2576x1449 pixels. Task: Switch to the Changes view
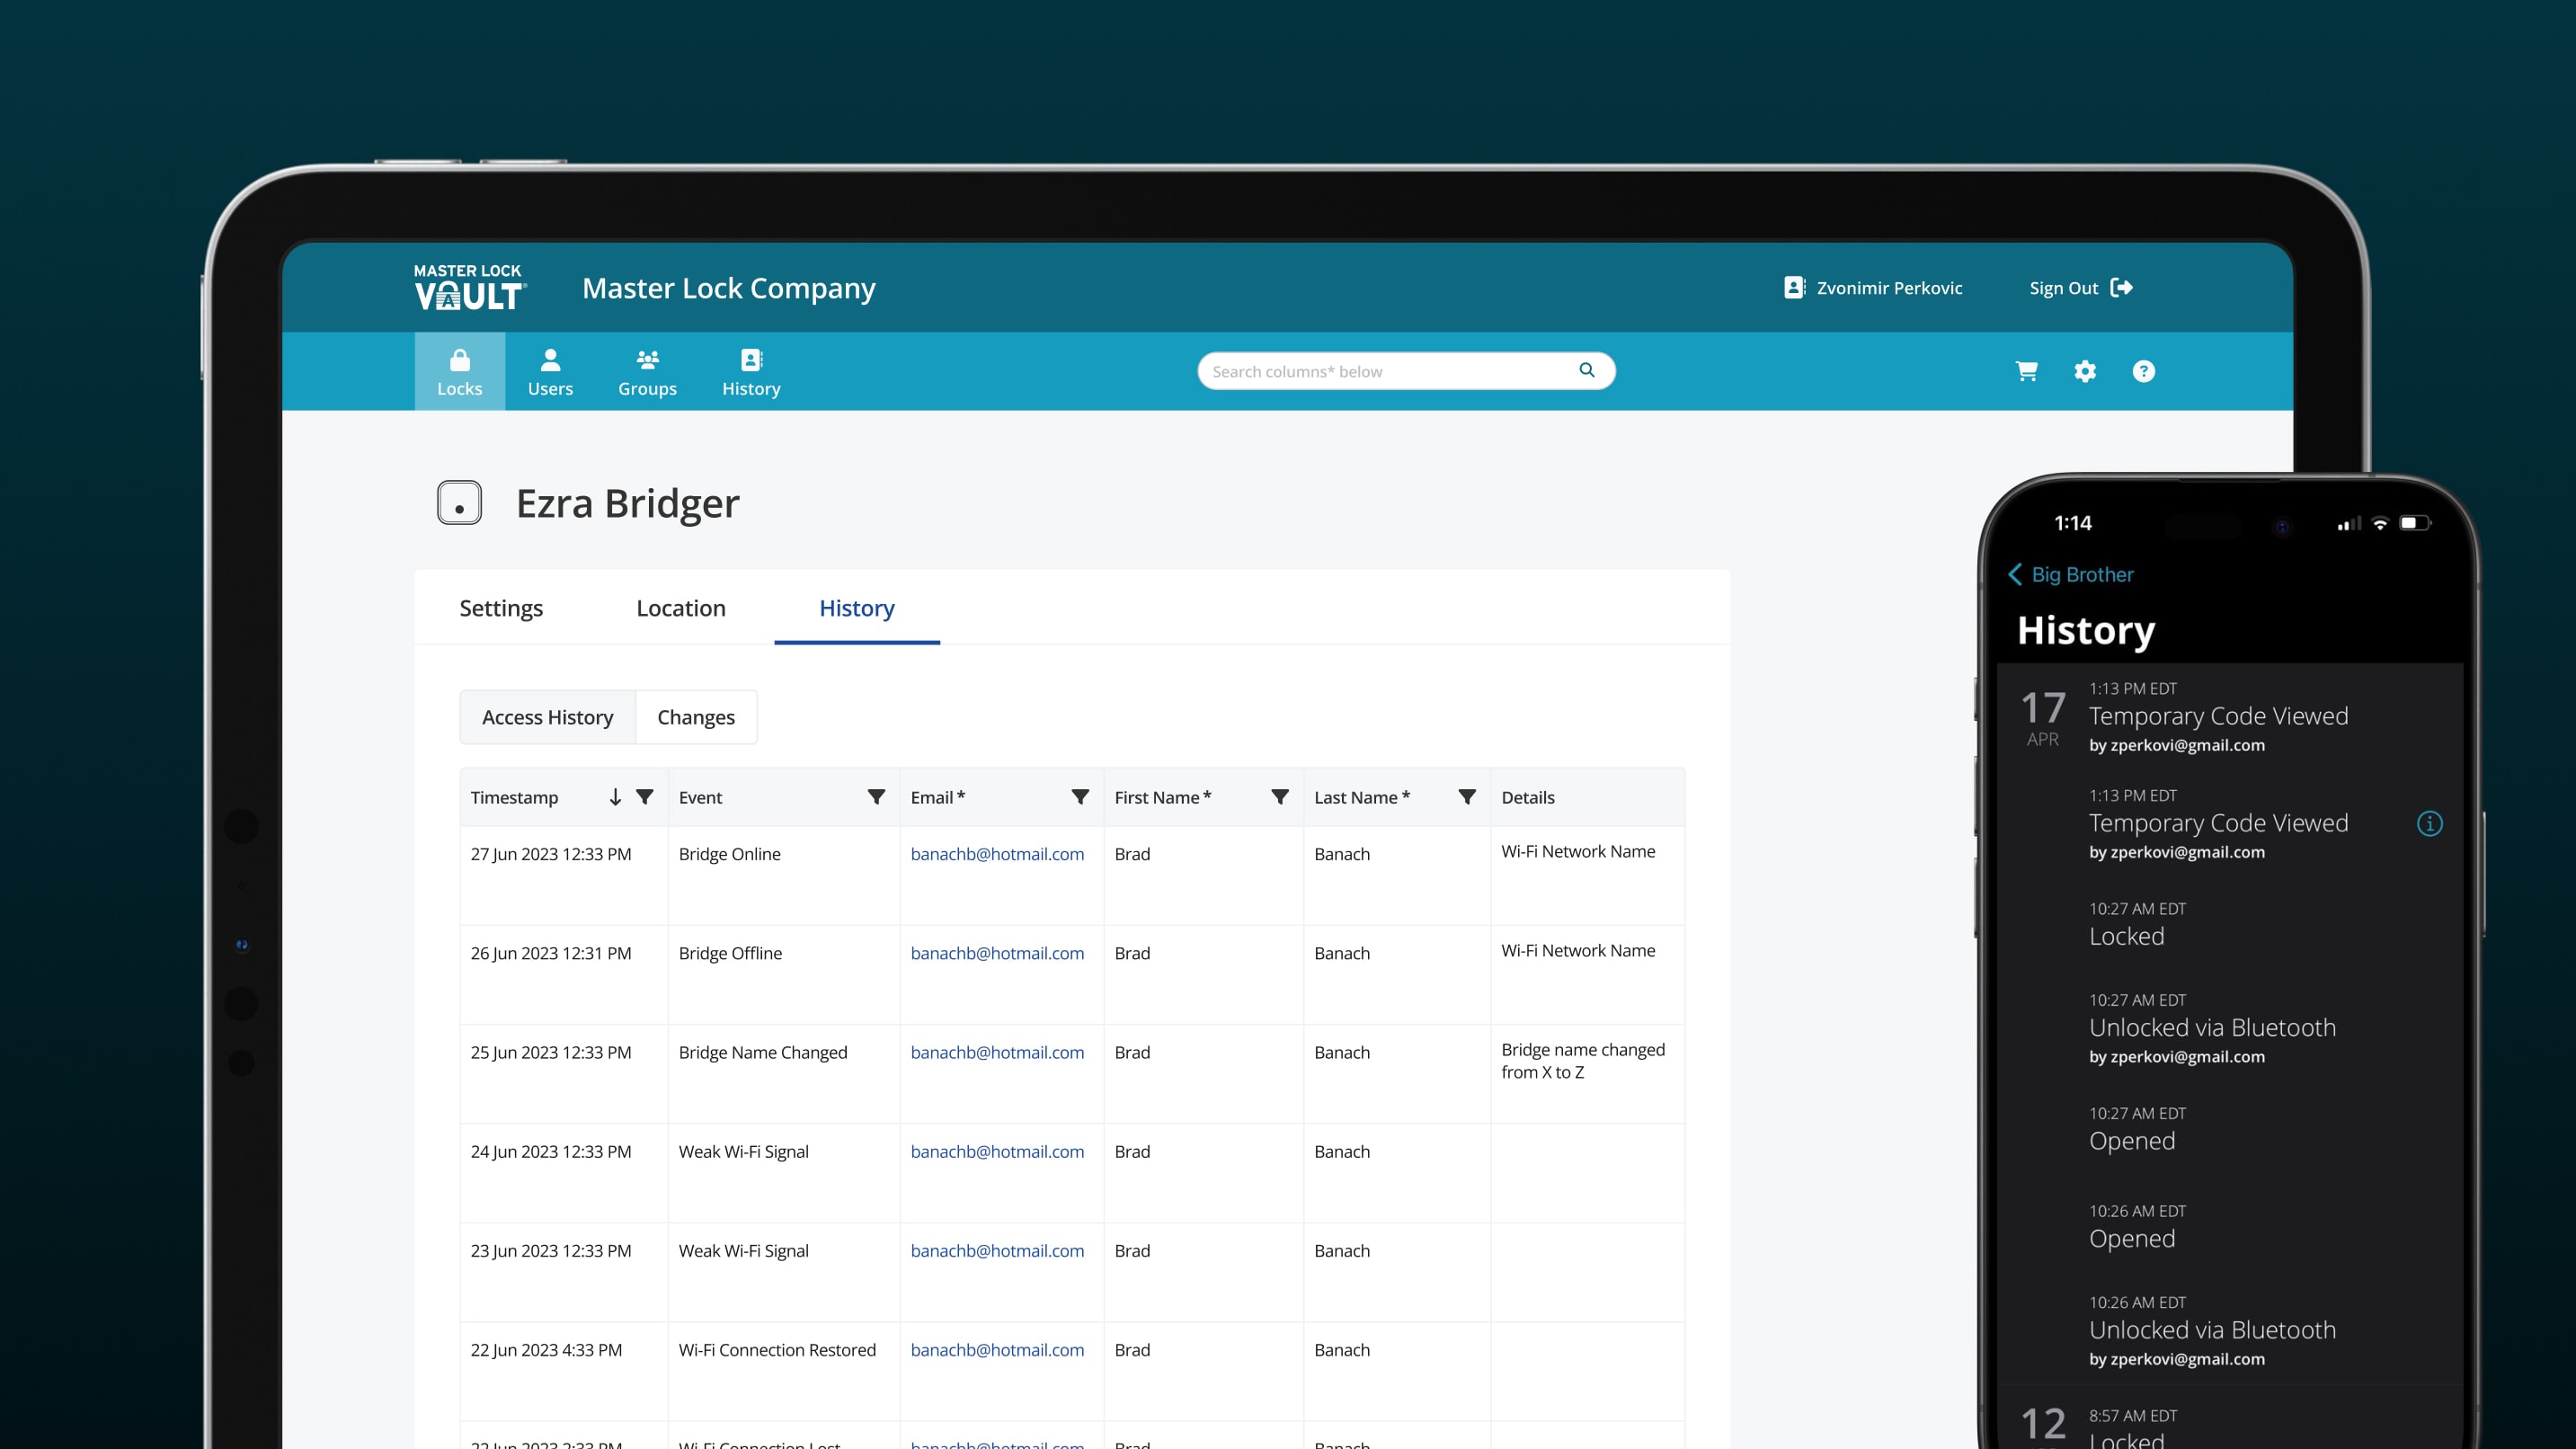(x=696, y=717)
